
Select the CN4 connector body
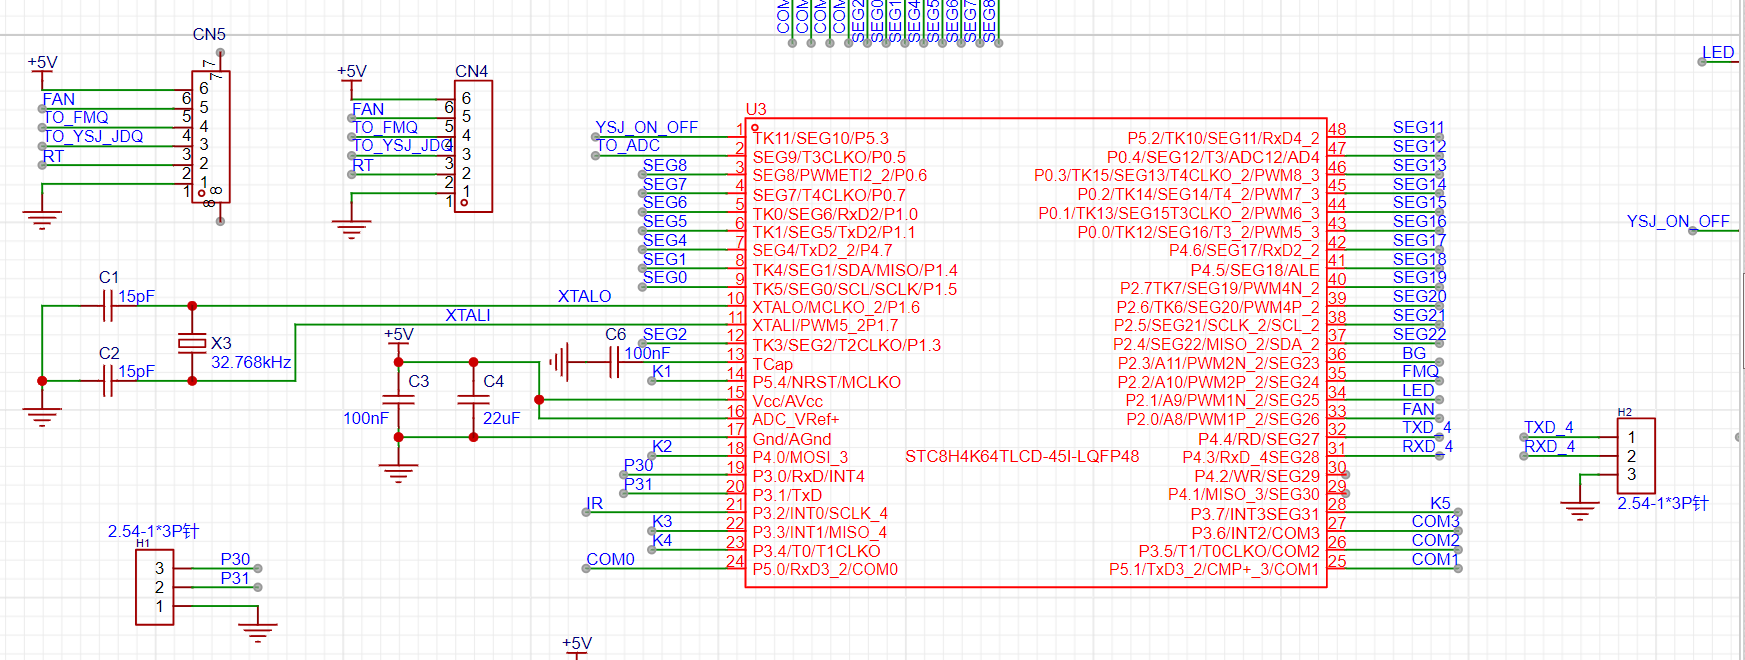473,147
